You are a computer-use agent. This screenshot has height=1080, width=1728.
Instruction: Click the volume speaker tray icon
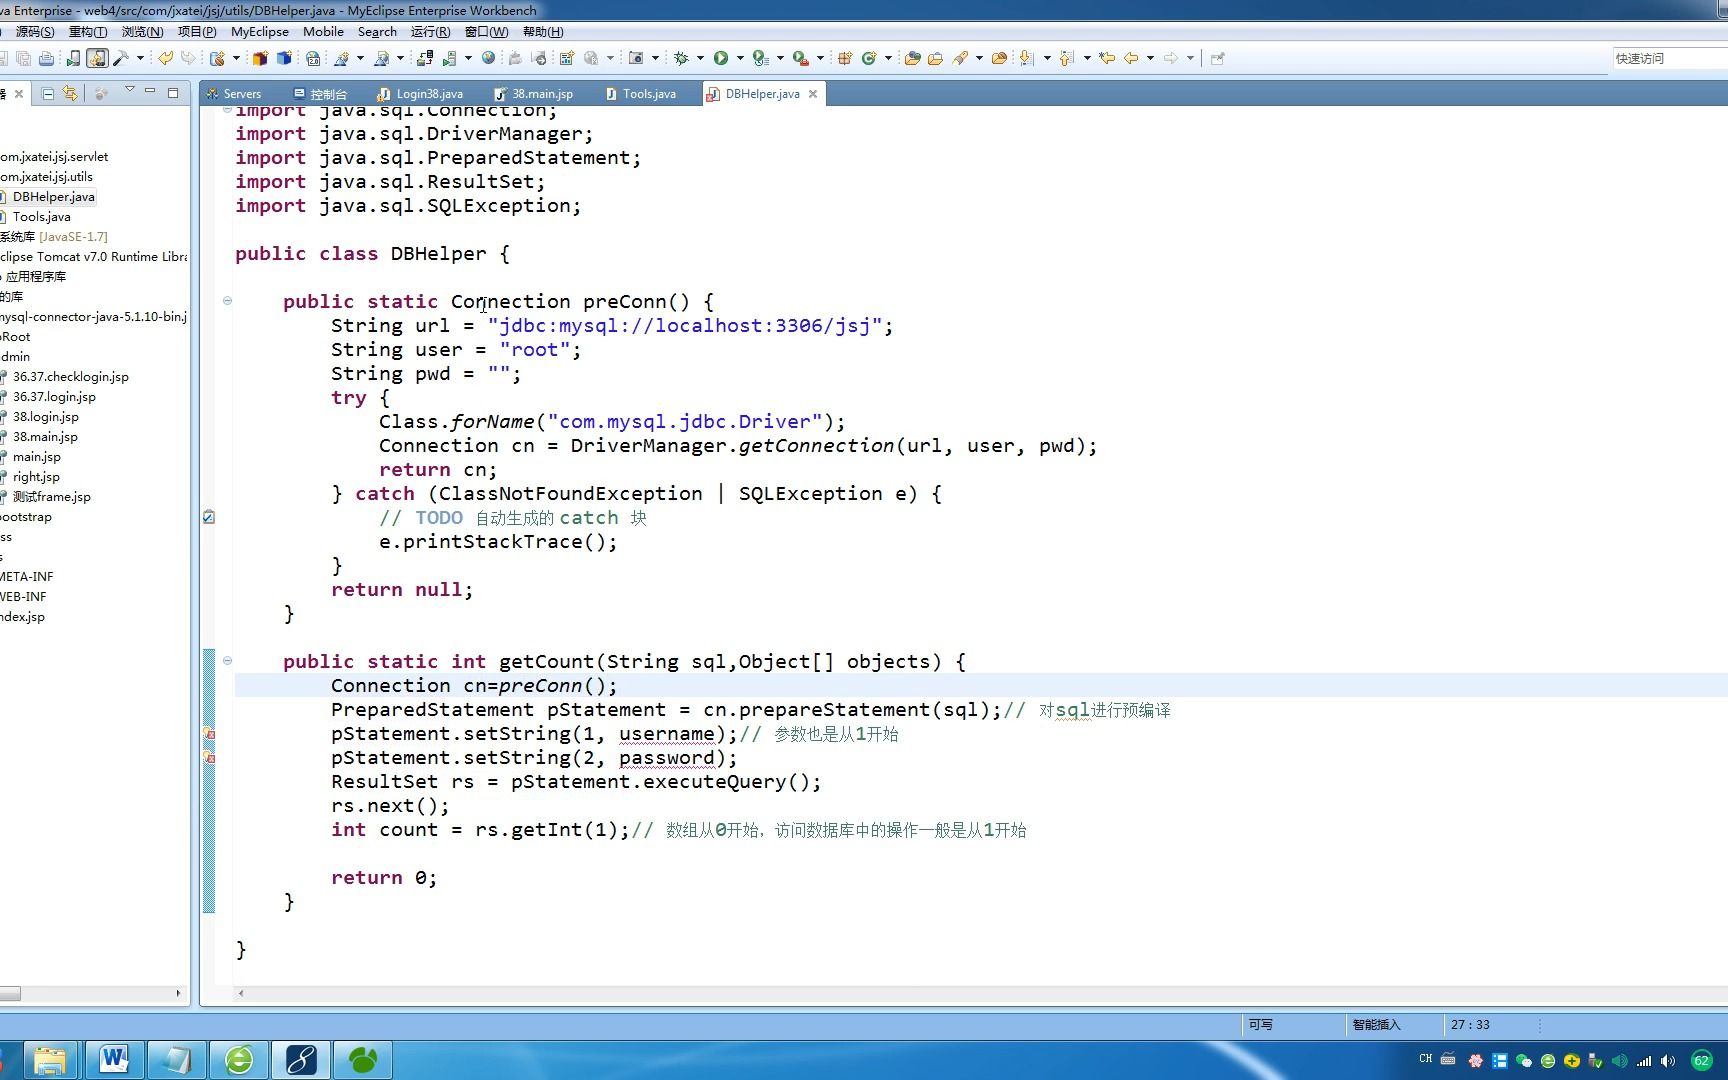[1667, 1061]
